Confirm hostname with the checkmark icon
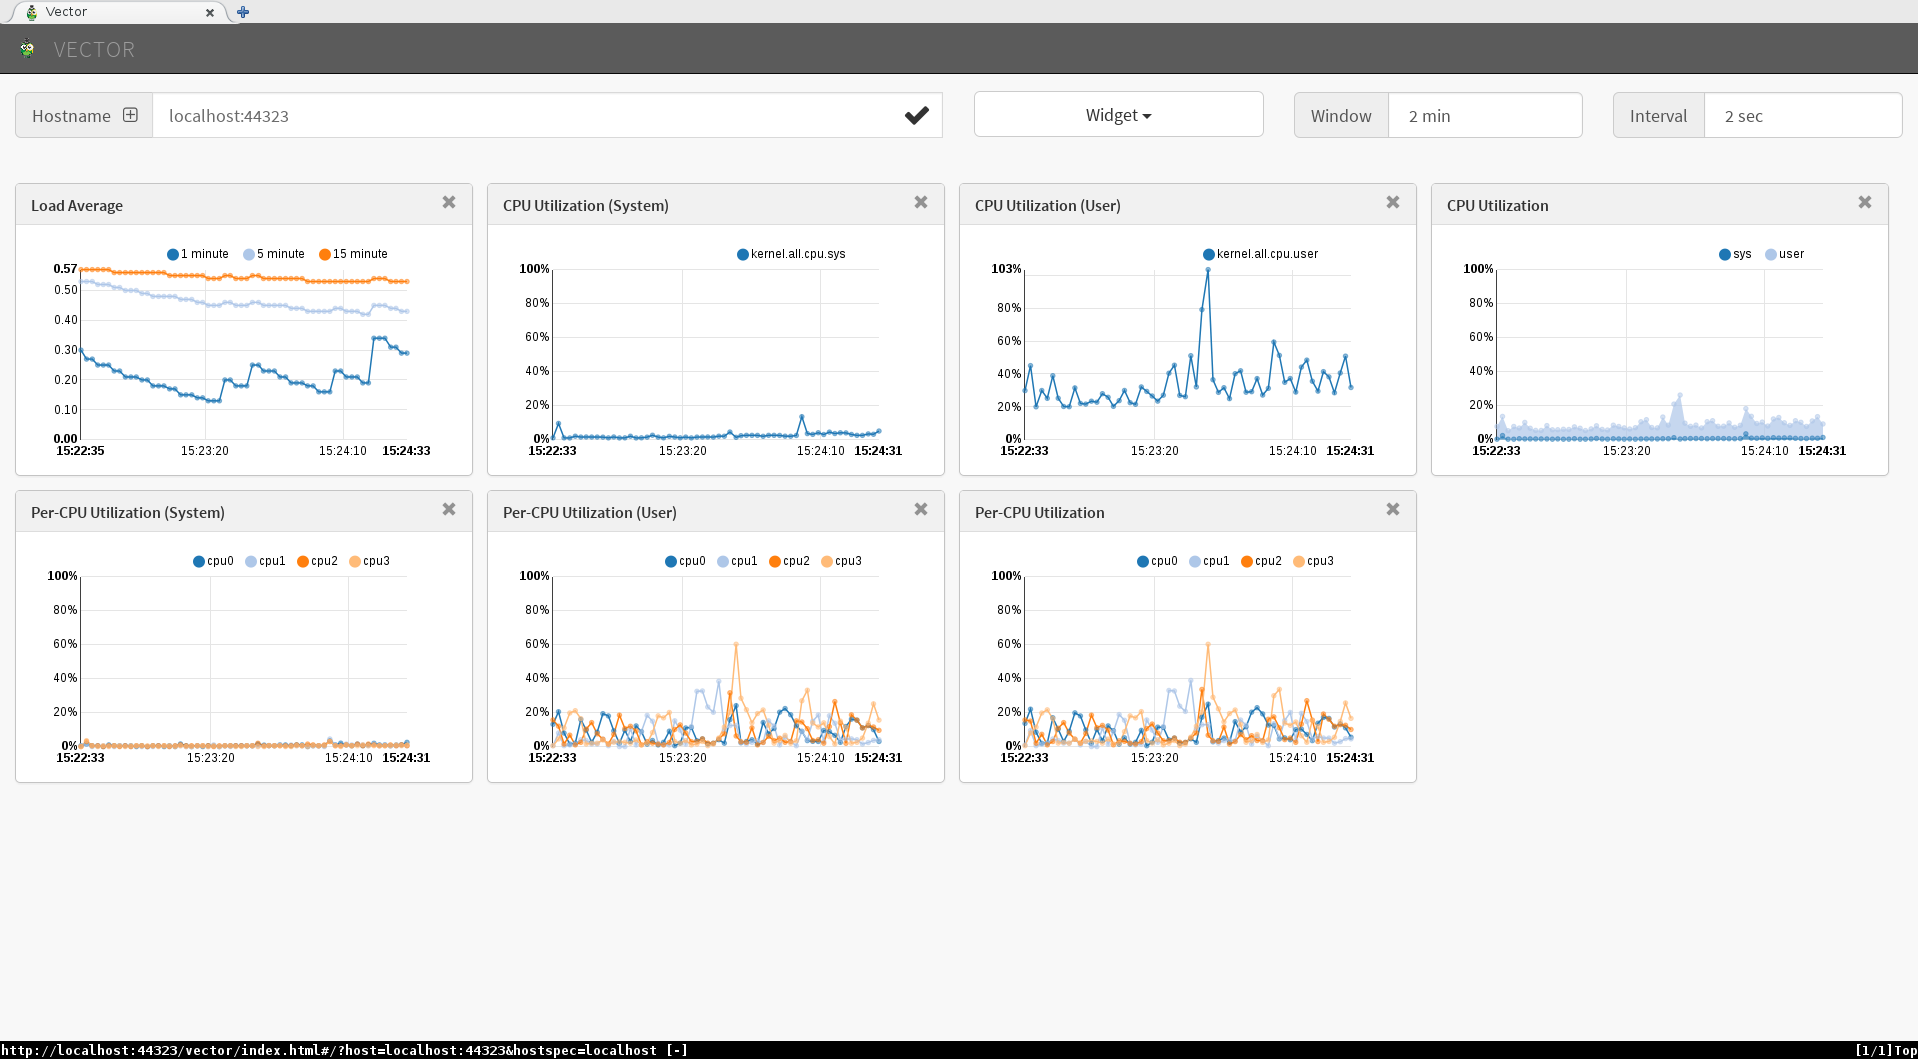1918x1059 pixels. point(916,116)
